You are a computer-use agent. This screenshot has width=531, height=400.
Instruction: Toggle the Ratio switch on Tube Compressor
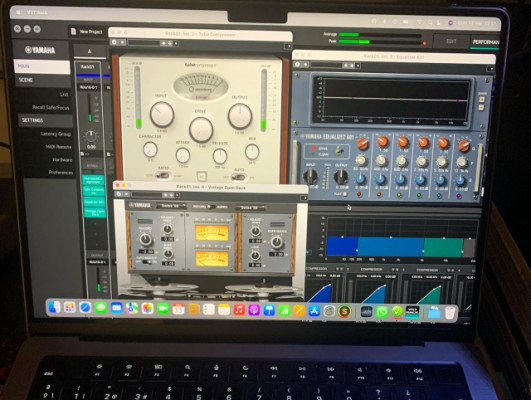coord(163,175)
